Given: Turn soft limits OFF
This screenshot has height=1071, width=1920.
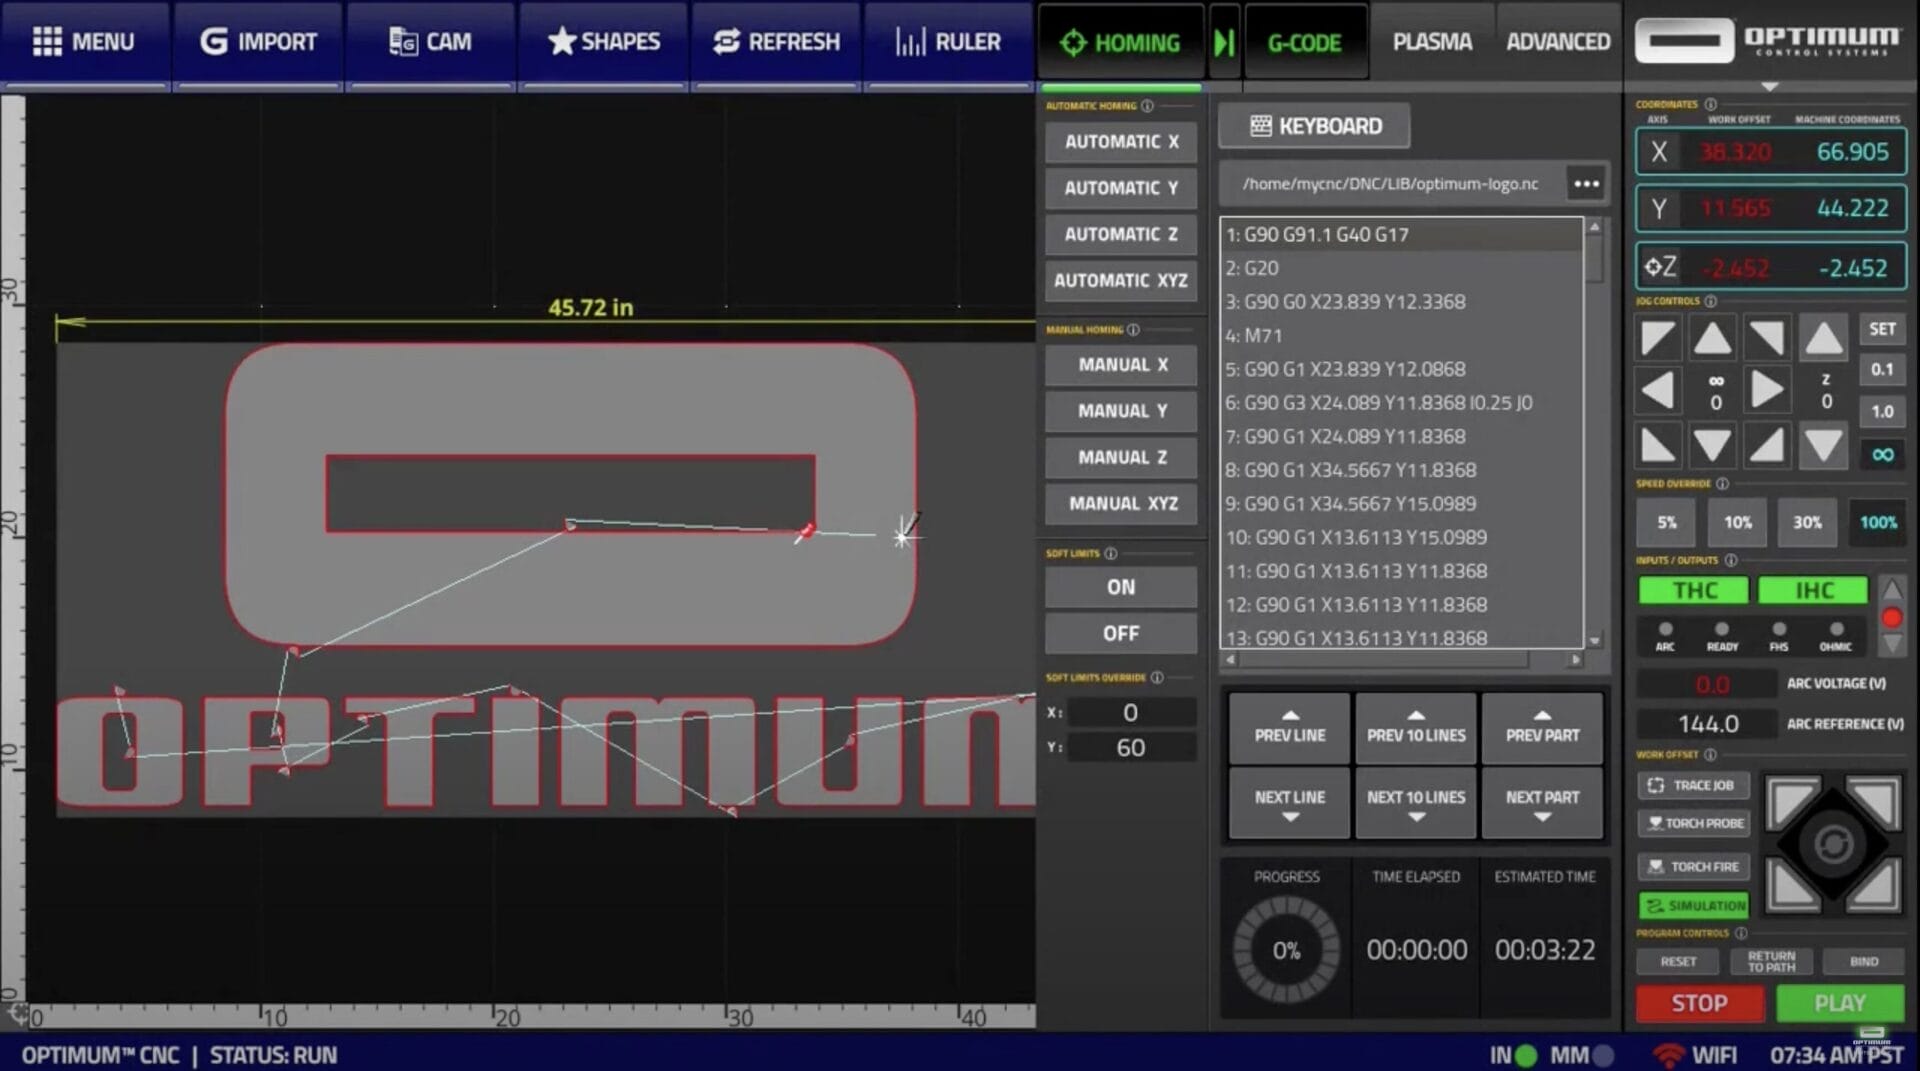Looking at the screenshot, I should pyautogui.click(x=1120, y=634).
